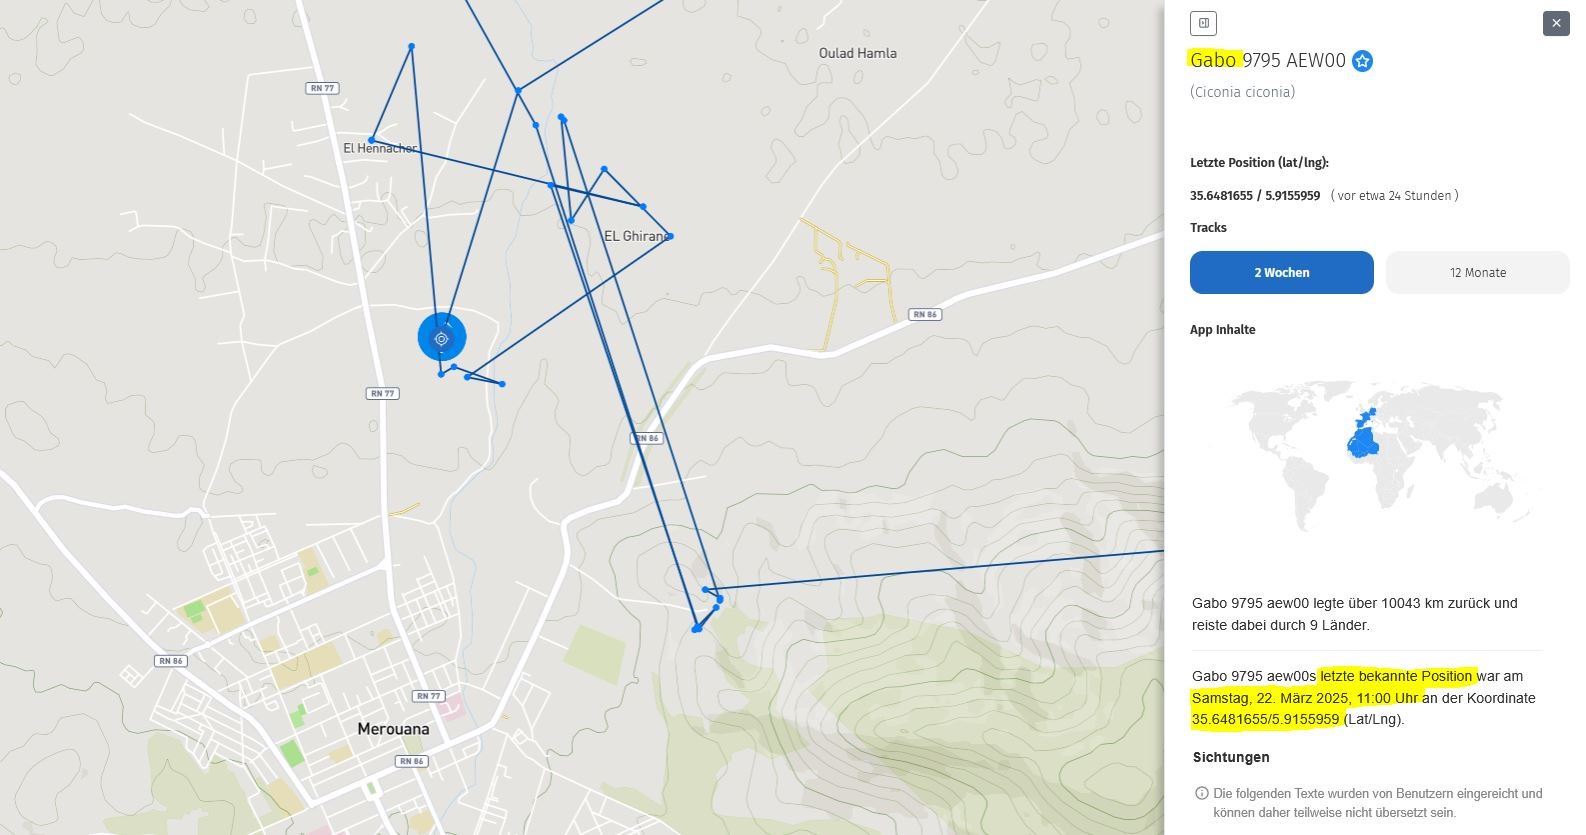Click the Sichtungen section heading
Viewport: 1586px width, 835px height.
click(1231, 757)
